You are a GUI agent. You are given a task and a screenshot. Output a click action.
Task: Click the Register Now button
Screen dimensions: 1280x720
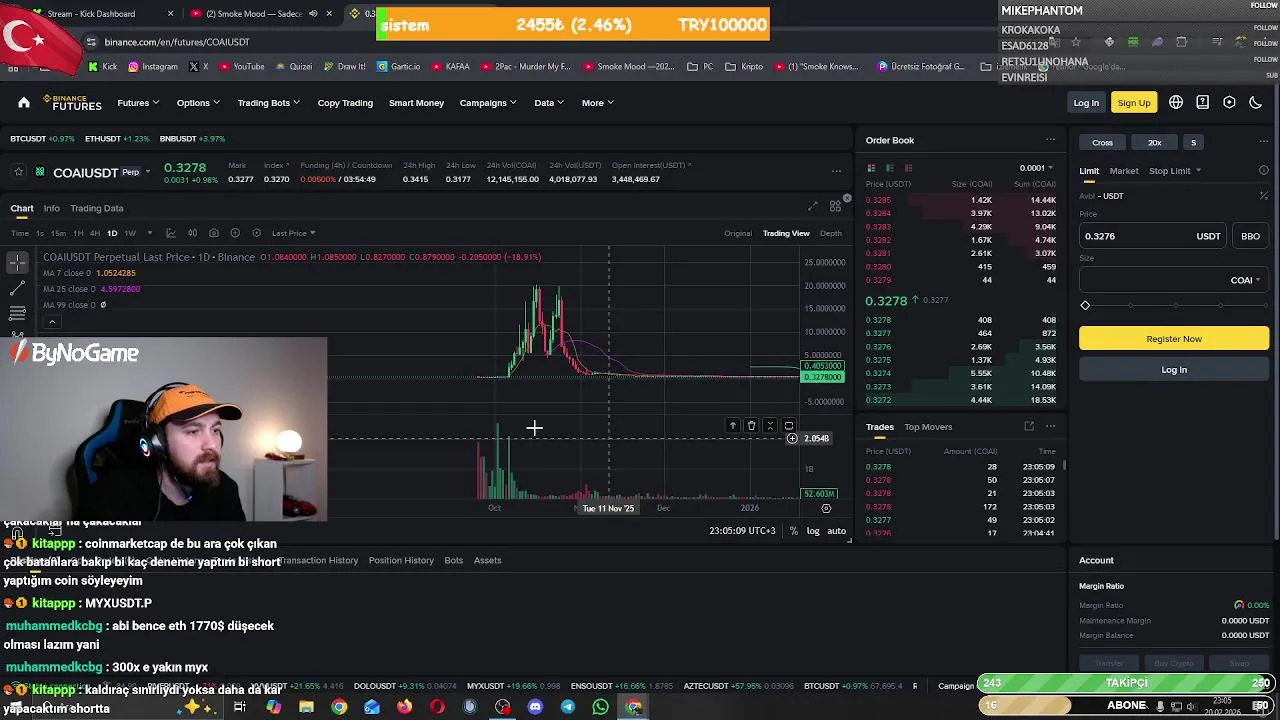[1174, 339]
